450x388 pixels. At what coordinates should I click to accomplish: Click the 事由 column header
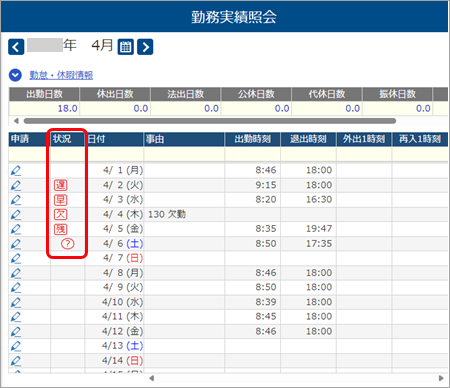(184, 139)
